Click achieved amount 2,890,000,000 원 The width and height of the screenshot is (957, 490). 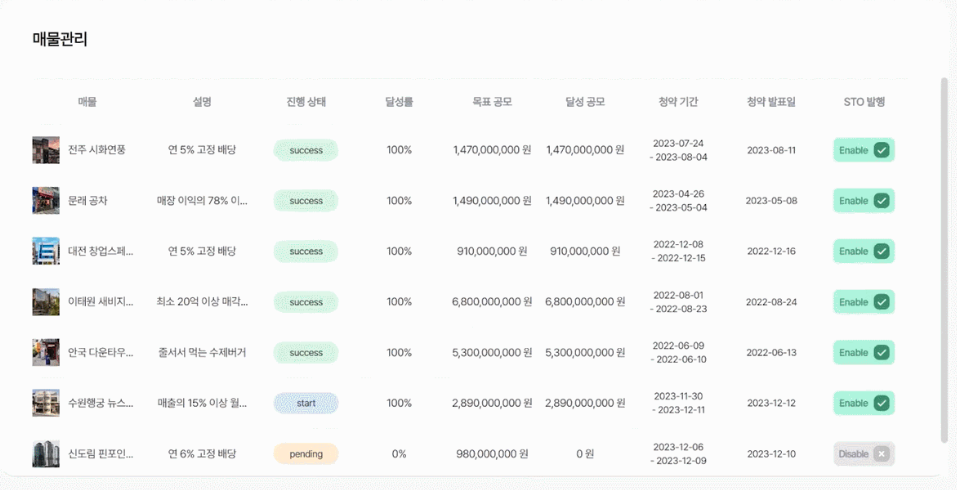pyautogui.click(x=585, y=403)
